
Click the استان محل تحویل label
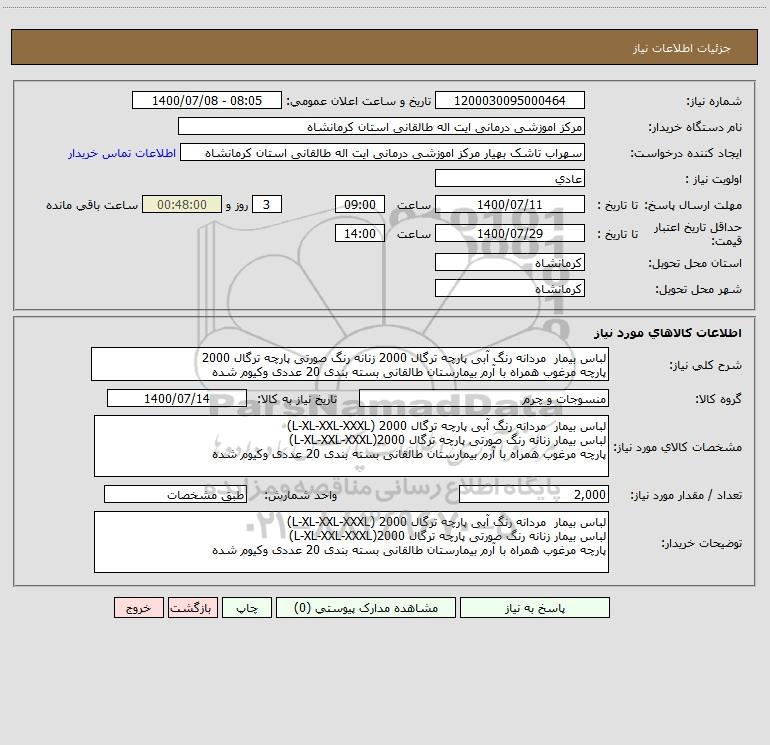(x=695, y=263)
